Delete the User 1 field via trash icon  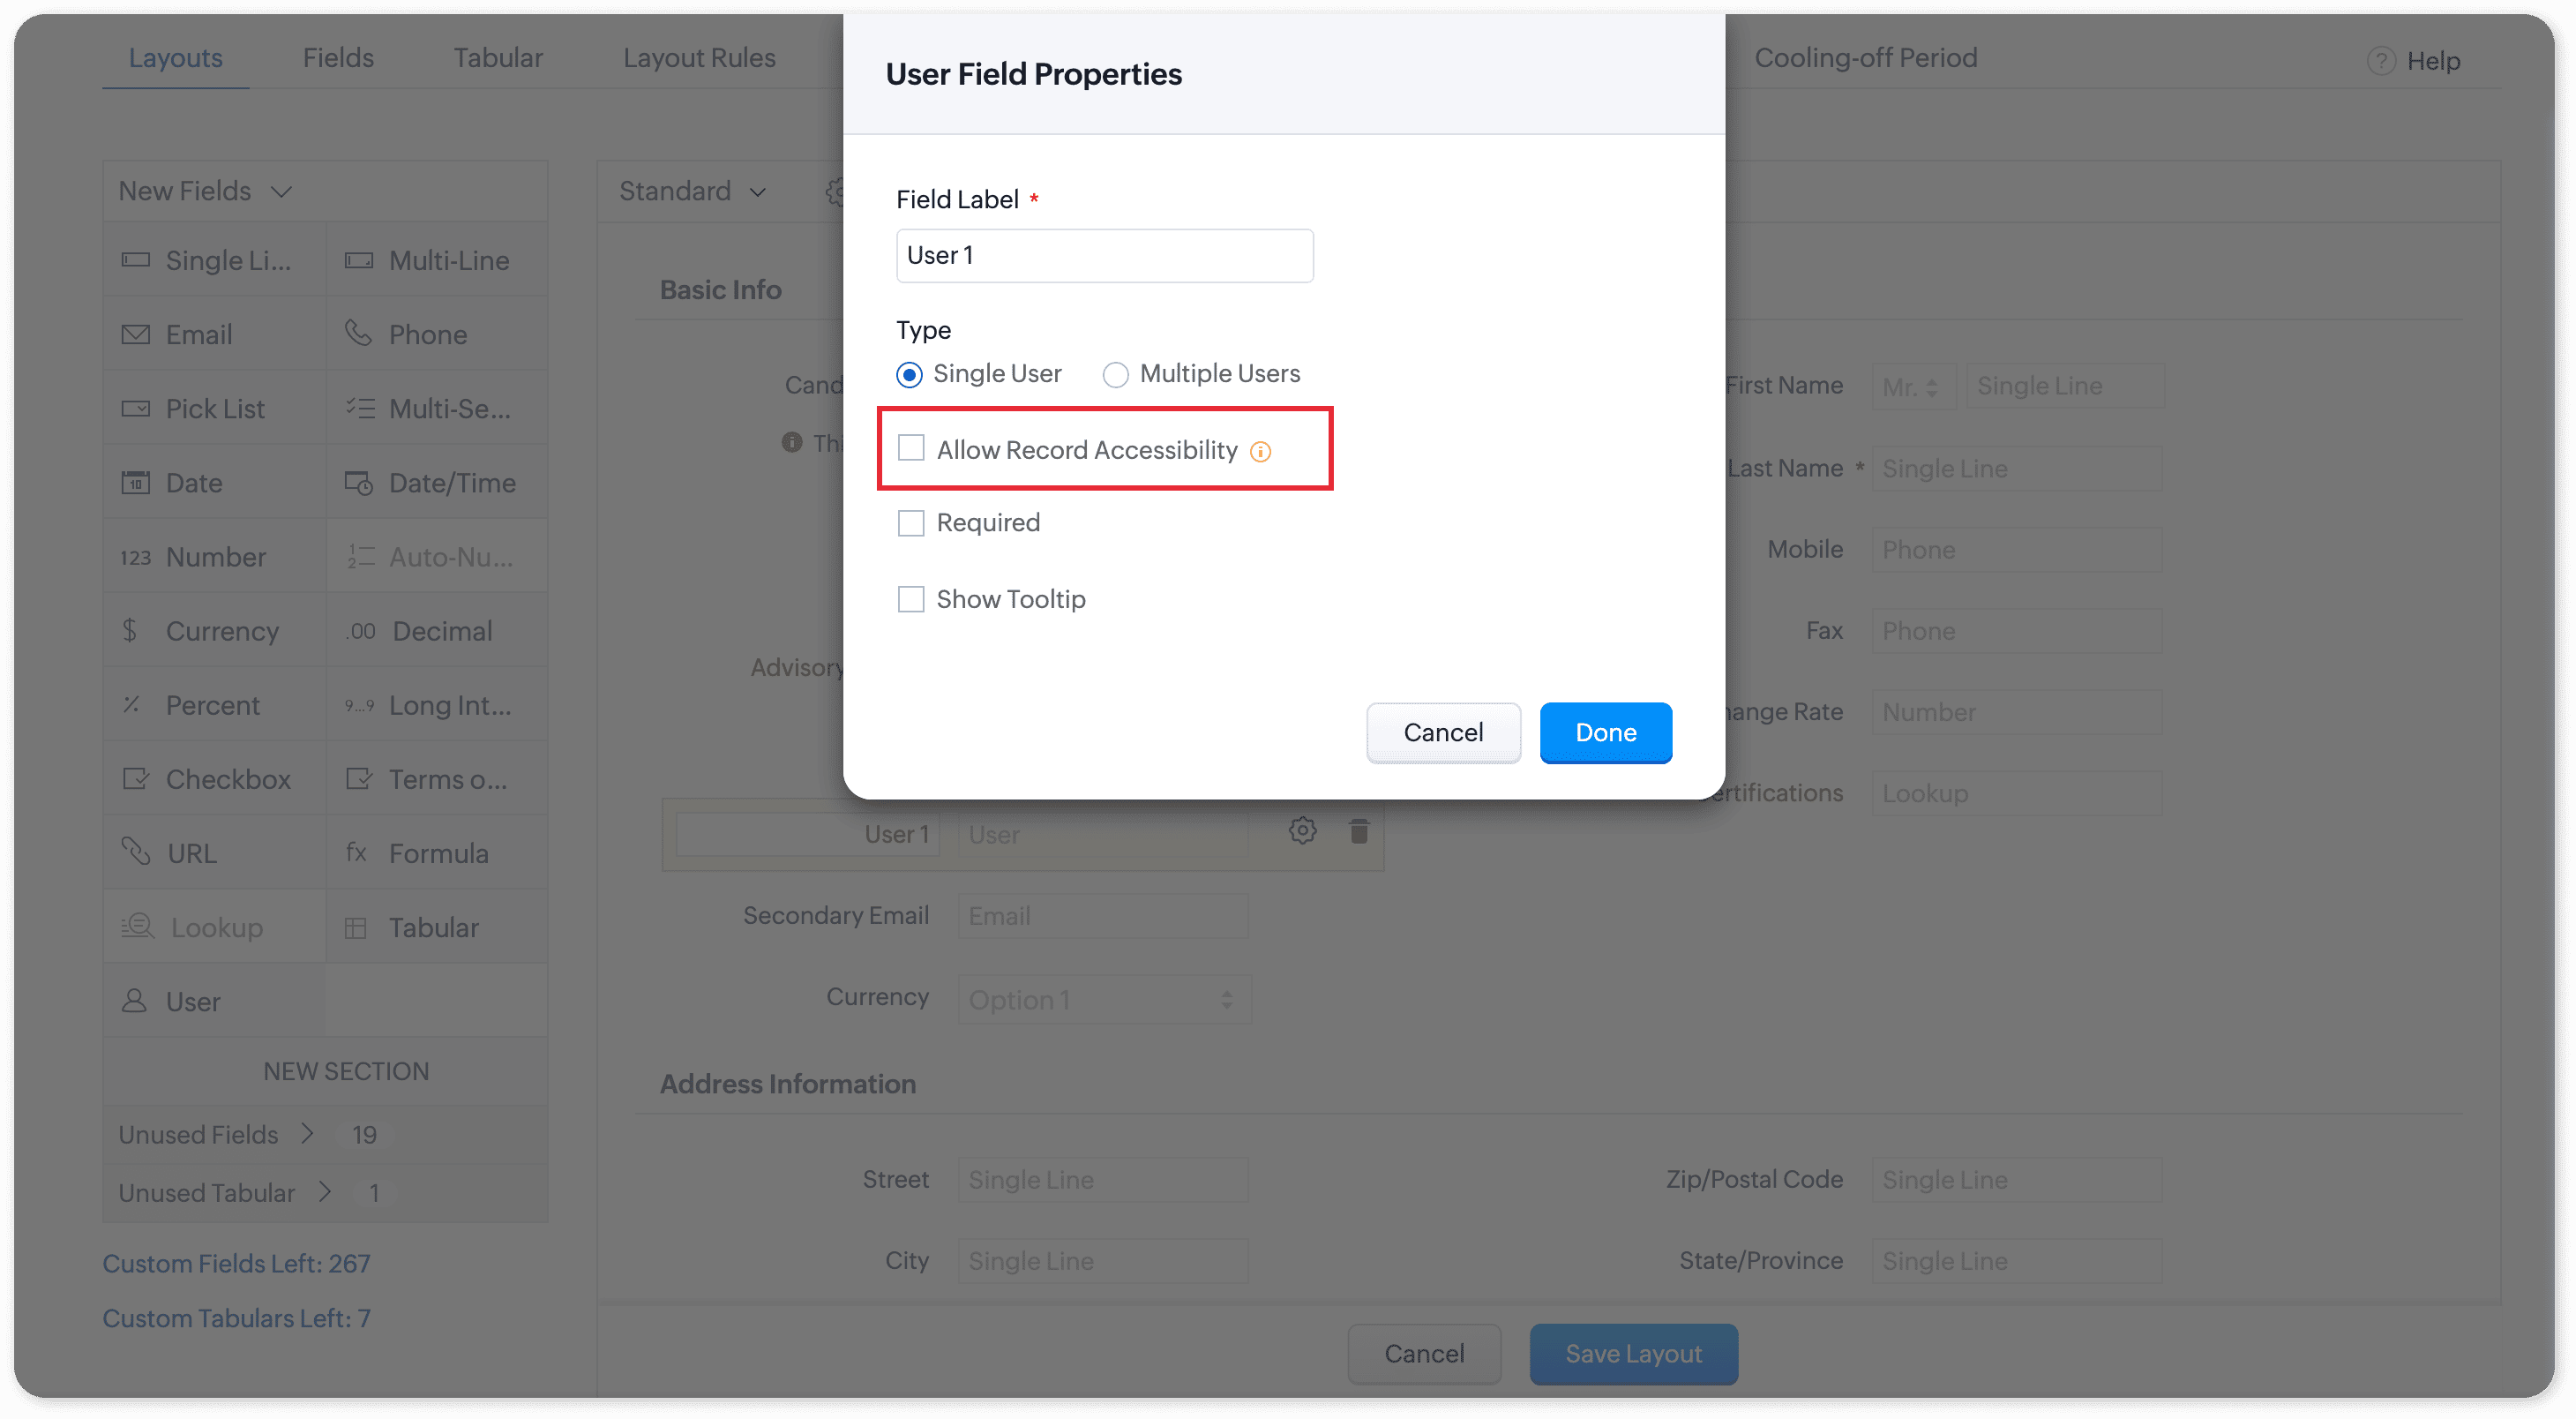pyautogui.click(x=1358, y=831)
